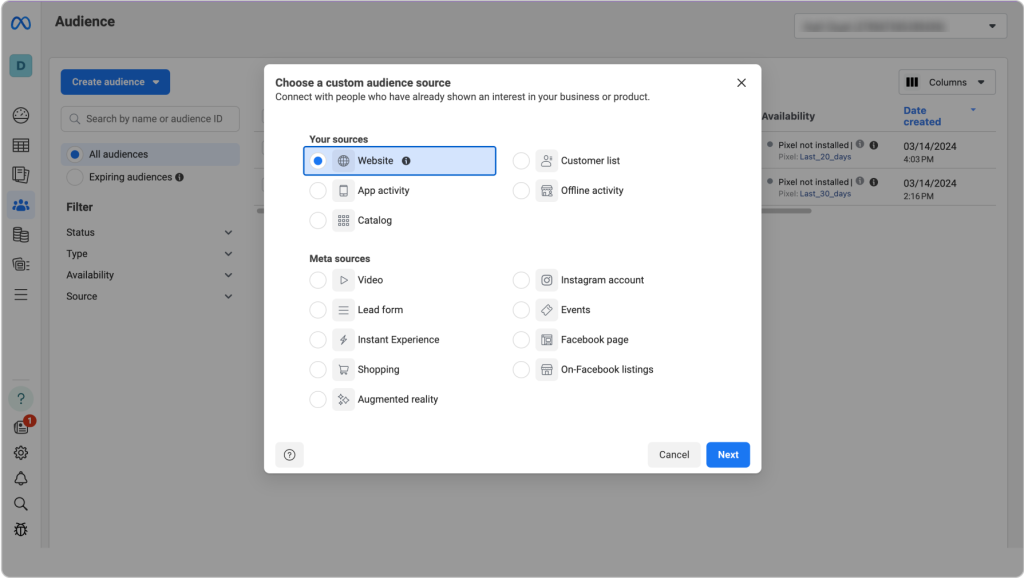Select the Catalog radio button
Image resolution: width=1024 pixels, height=578 pixels.
click(318, 221)
